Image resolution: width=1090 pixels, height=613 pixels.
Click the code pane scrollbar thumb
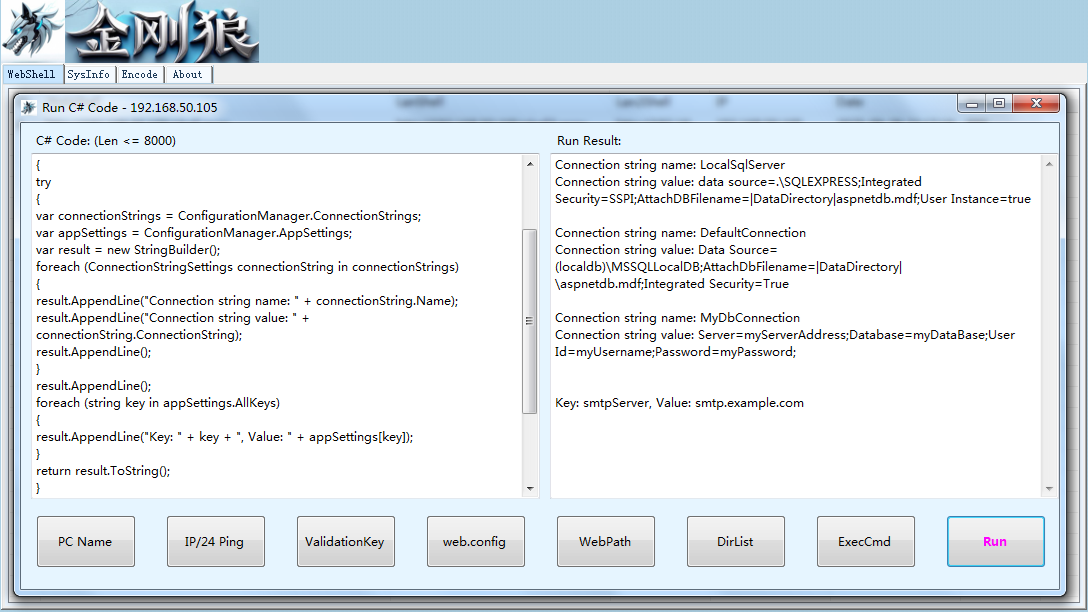click(x=530, y=321)
